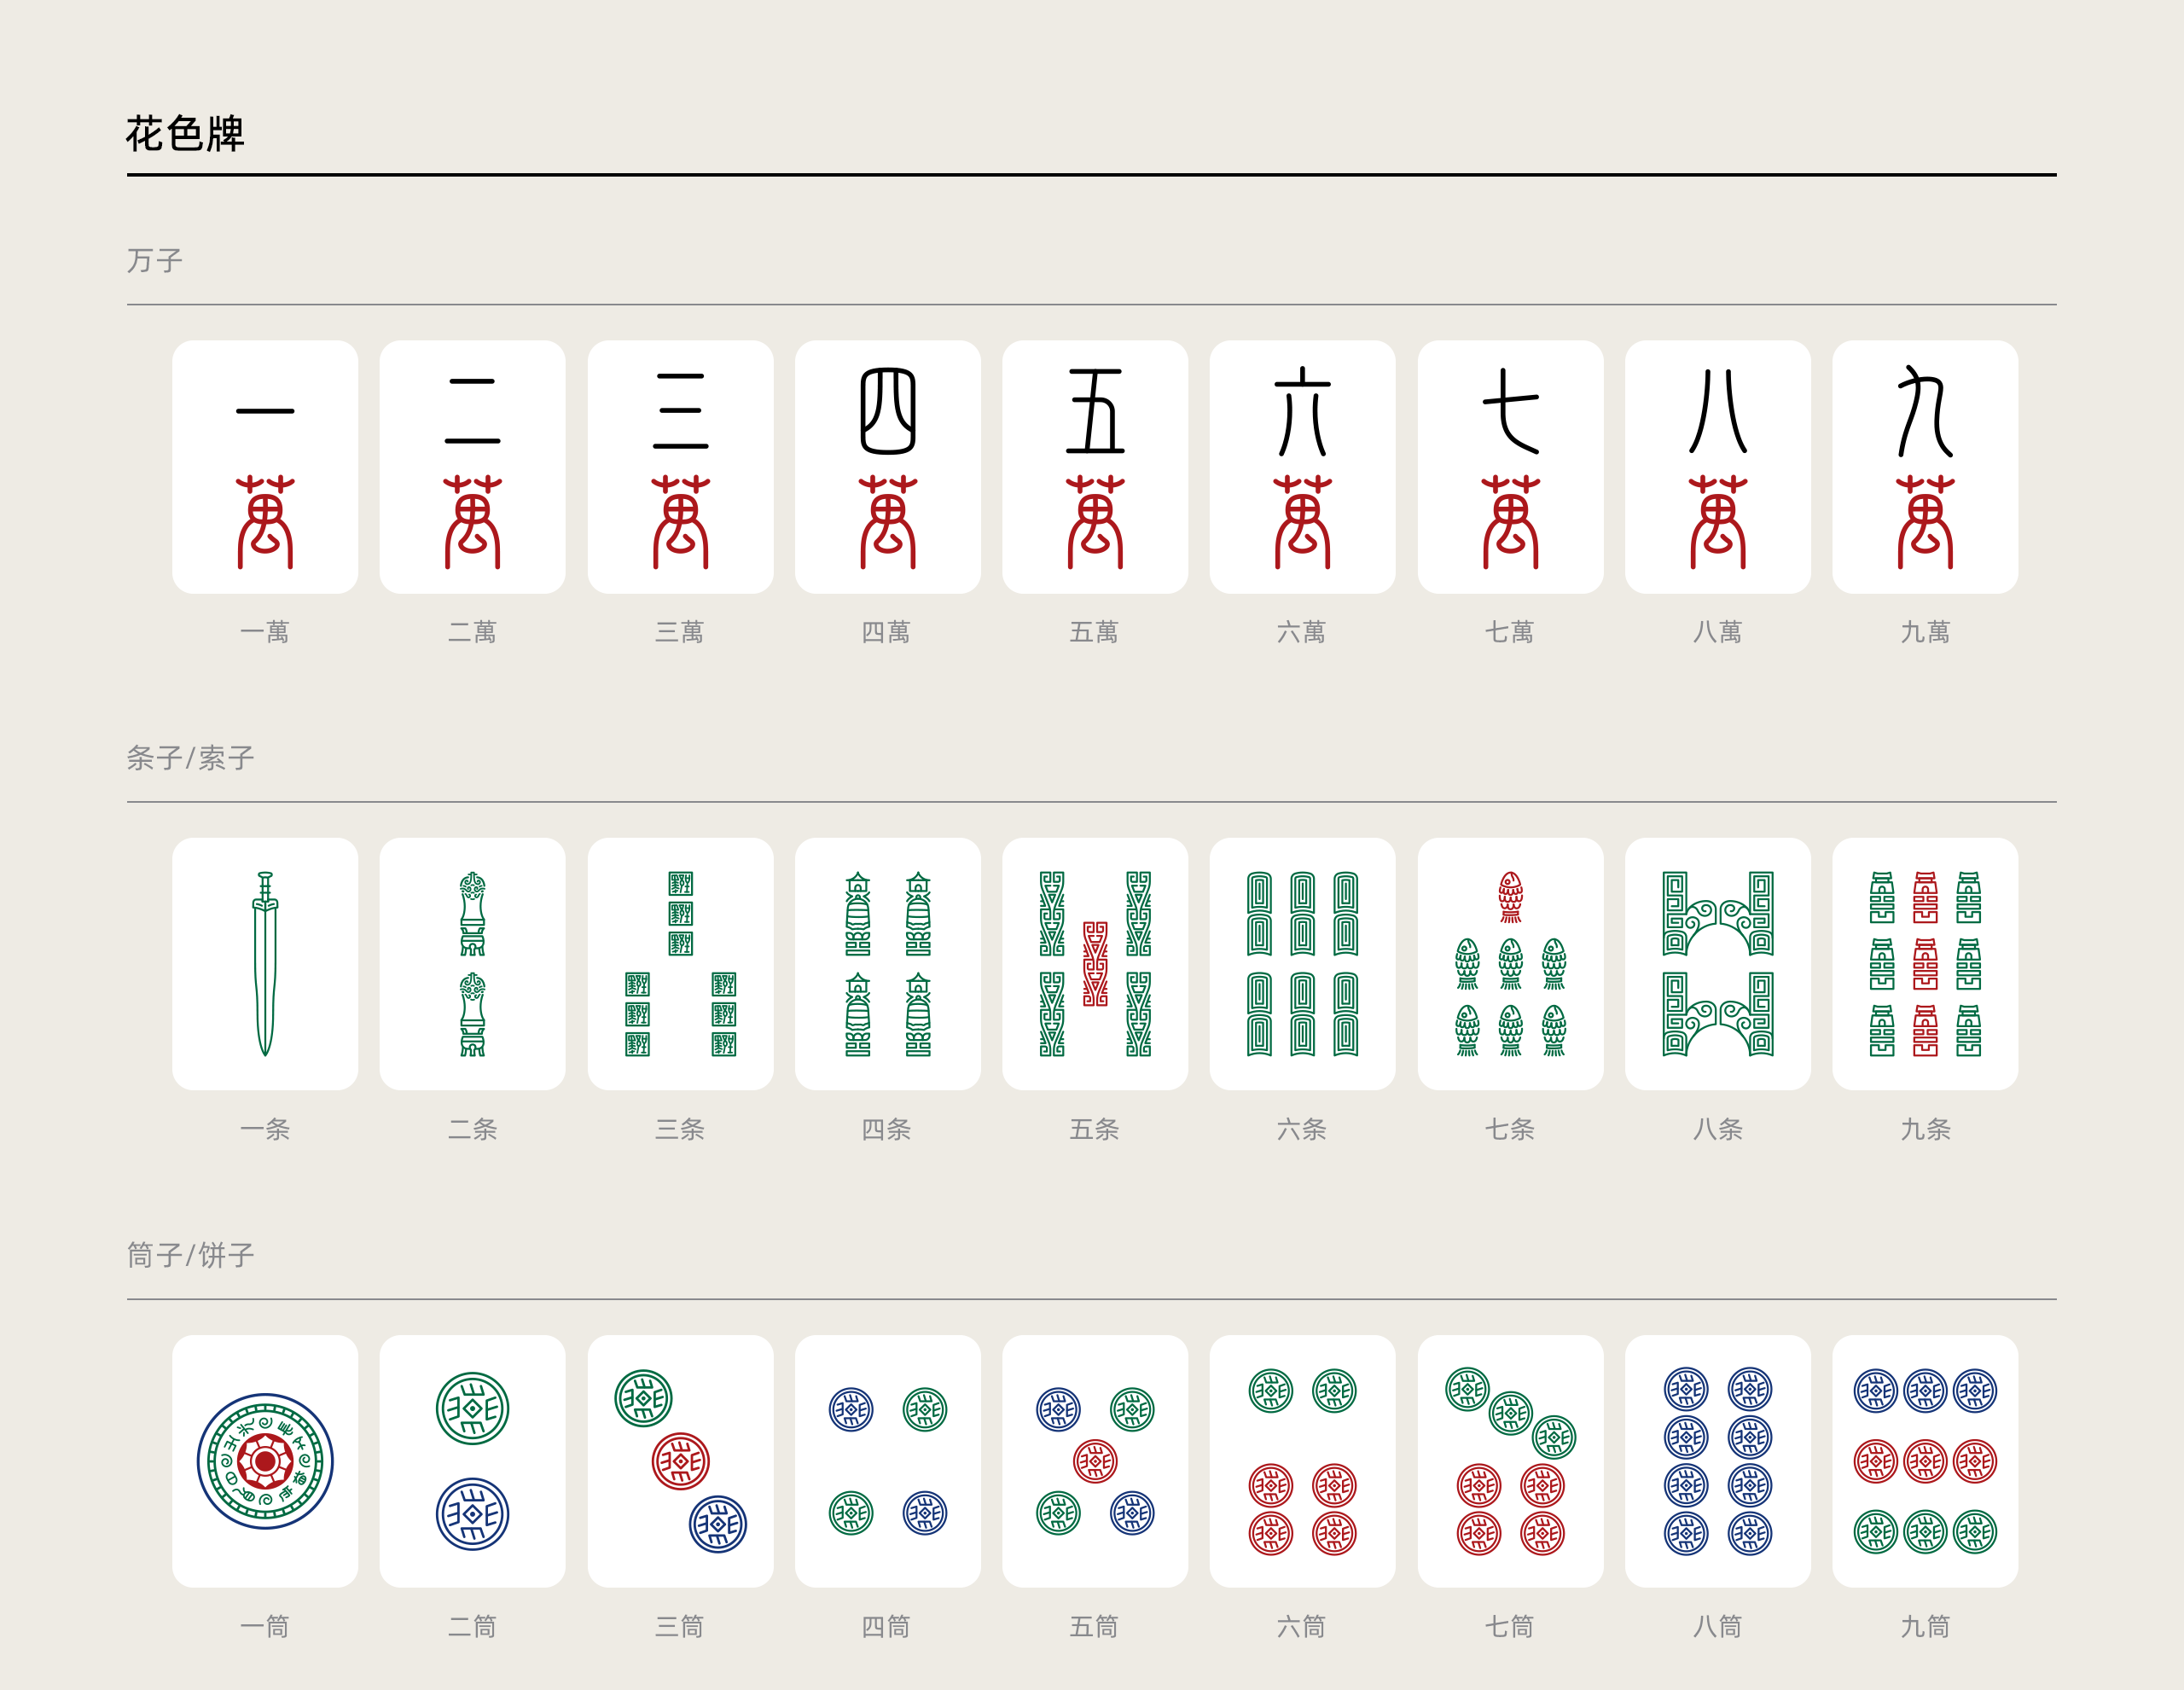Click the 条子/索子 section label
2184x1690 pixels.
[x=190, y=758]
